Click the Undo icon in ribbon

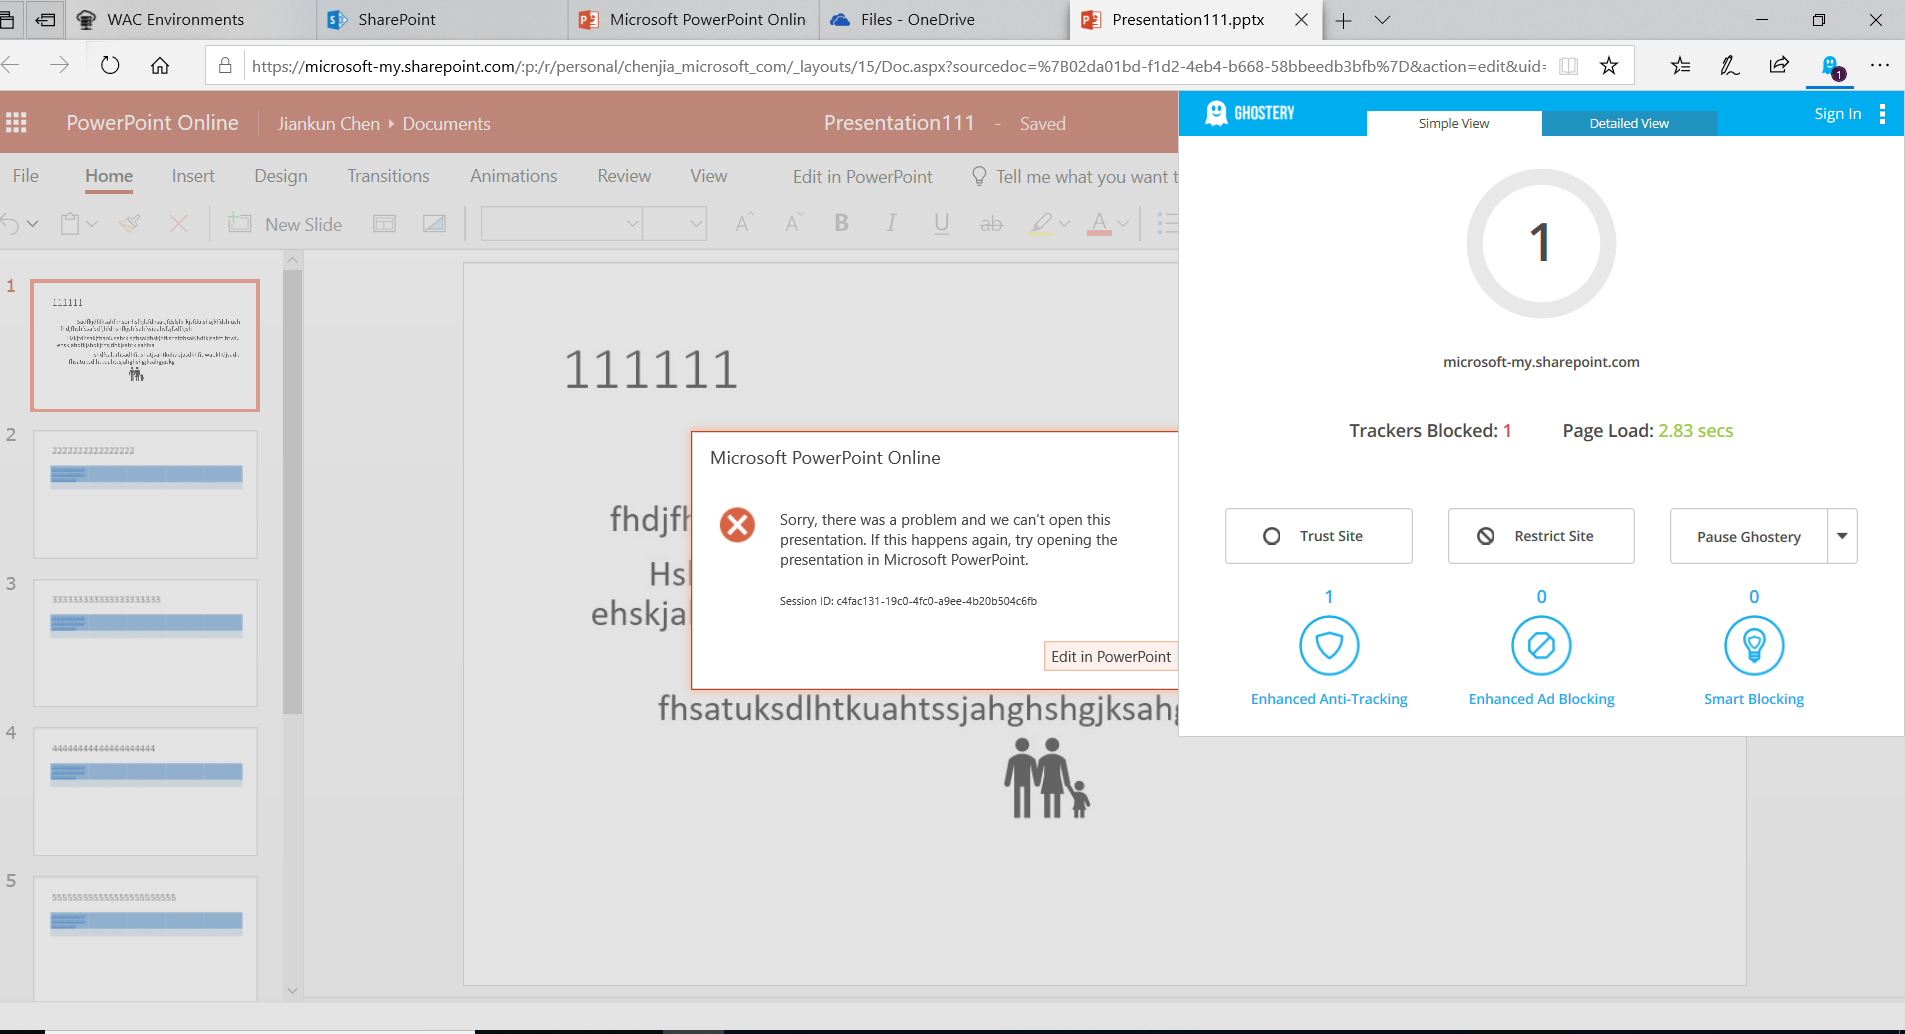click(x=11, y=224)
